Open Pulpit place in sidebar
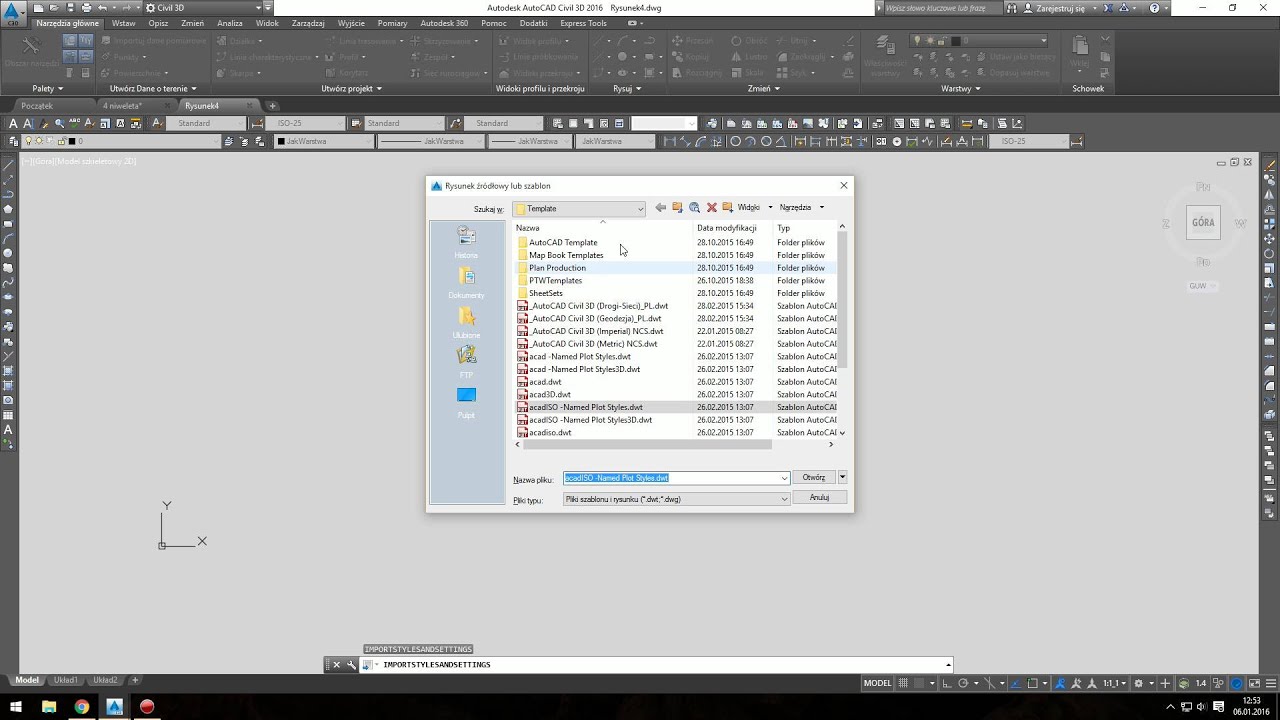Screen dimensions: 1280x720 466,402
